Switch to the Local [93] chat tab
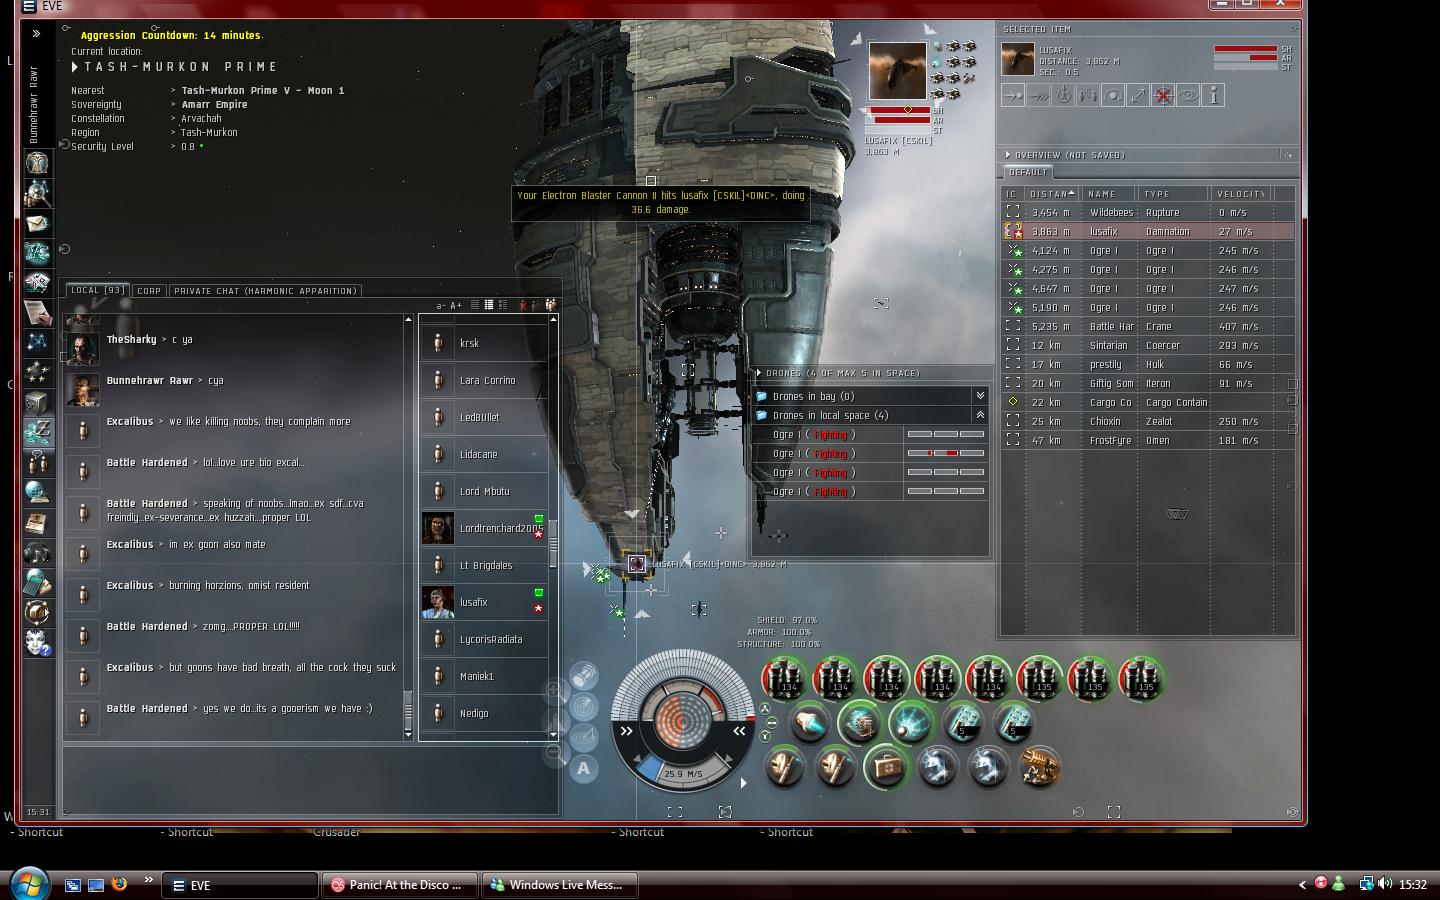1440x900 pixels. tap(97, 291)
